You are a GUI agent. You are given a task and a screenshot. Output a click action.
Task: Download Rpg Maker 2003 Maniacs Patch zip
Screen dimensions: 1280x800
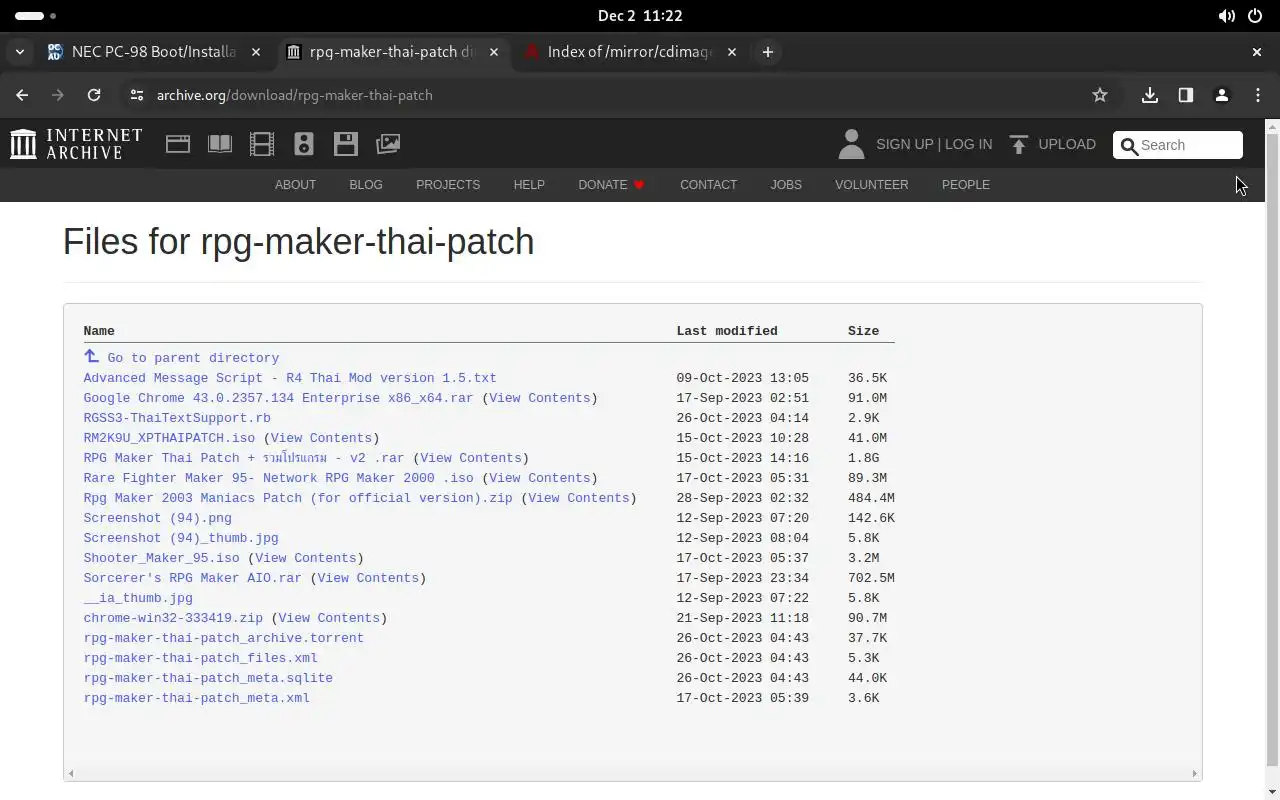pos(298,498)
